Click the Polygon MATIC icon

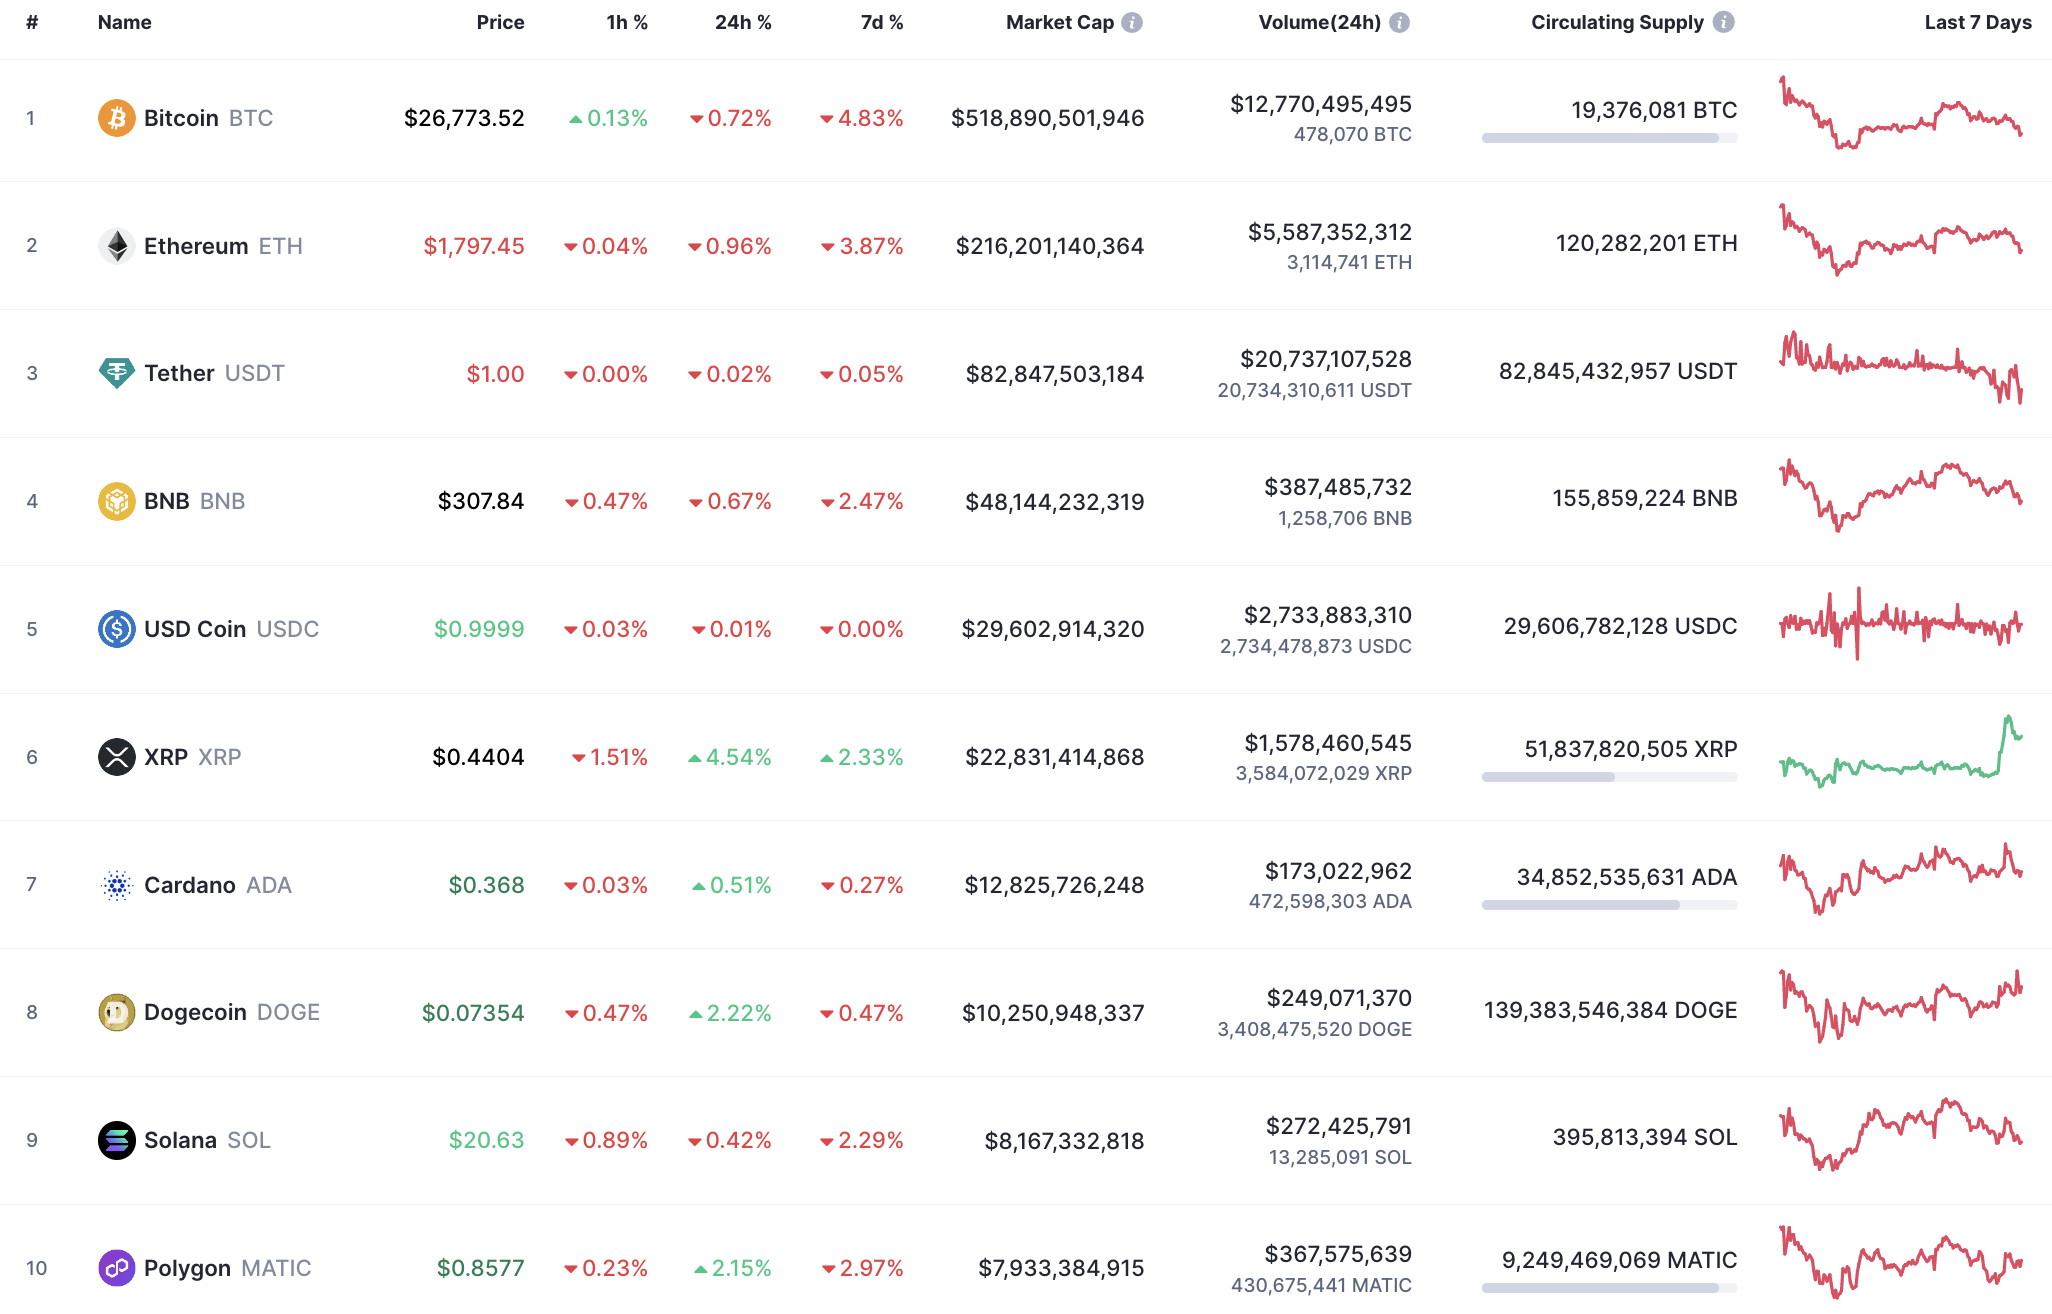[x=117, y=1267]
